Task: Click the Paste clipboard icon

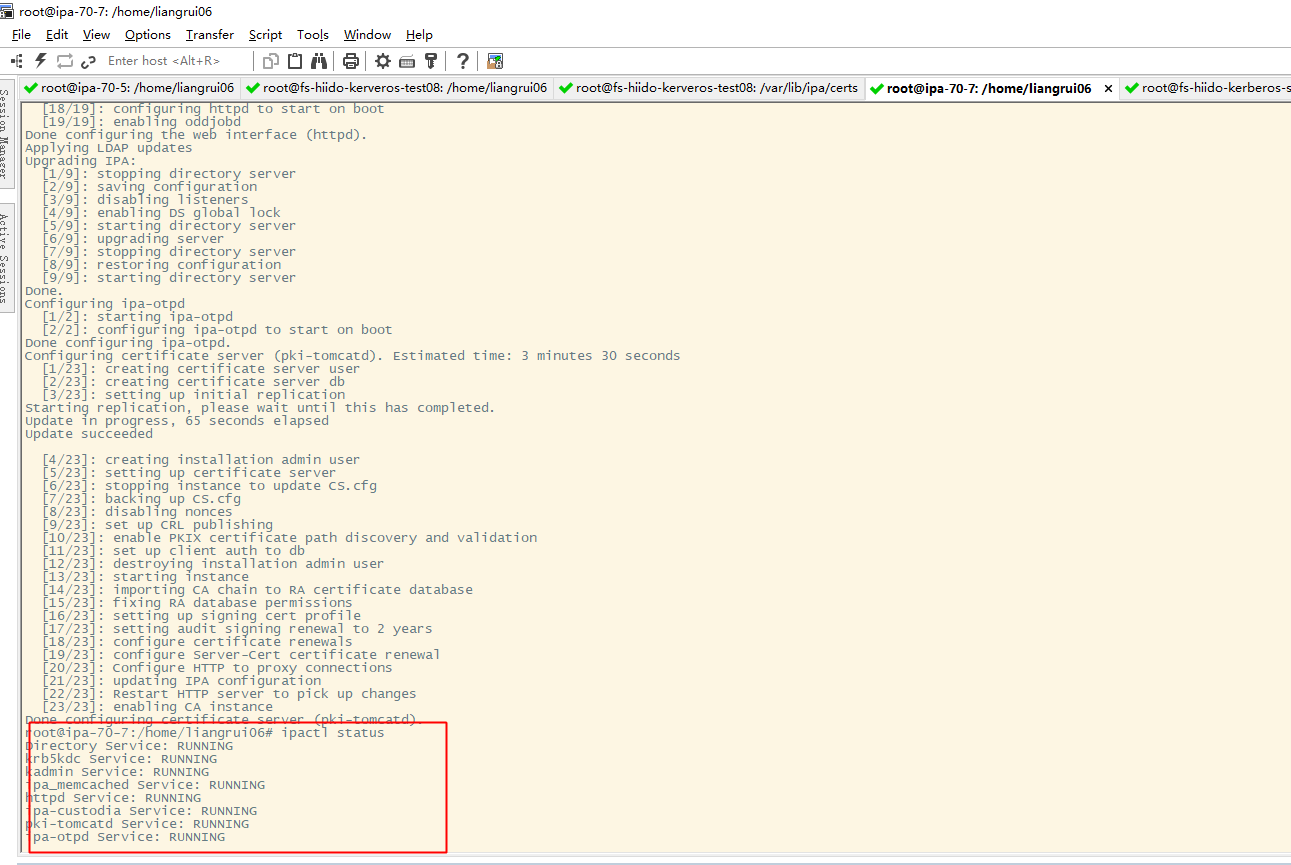Action: tap(295, 61)
